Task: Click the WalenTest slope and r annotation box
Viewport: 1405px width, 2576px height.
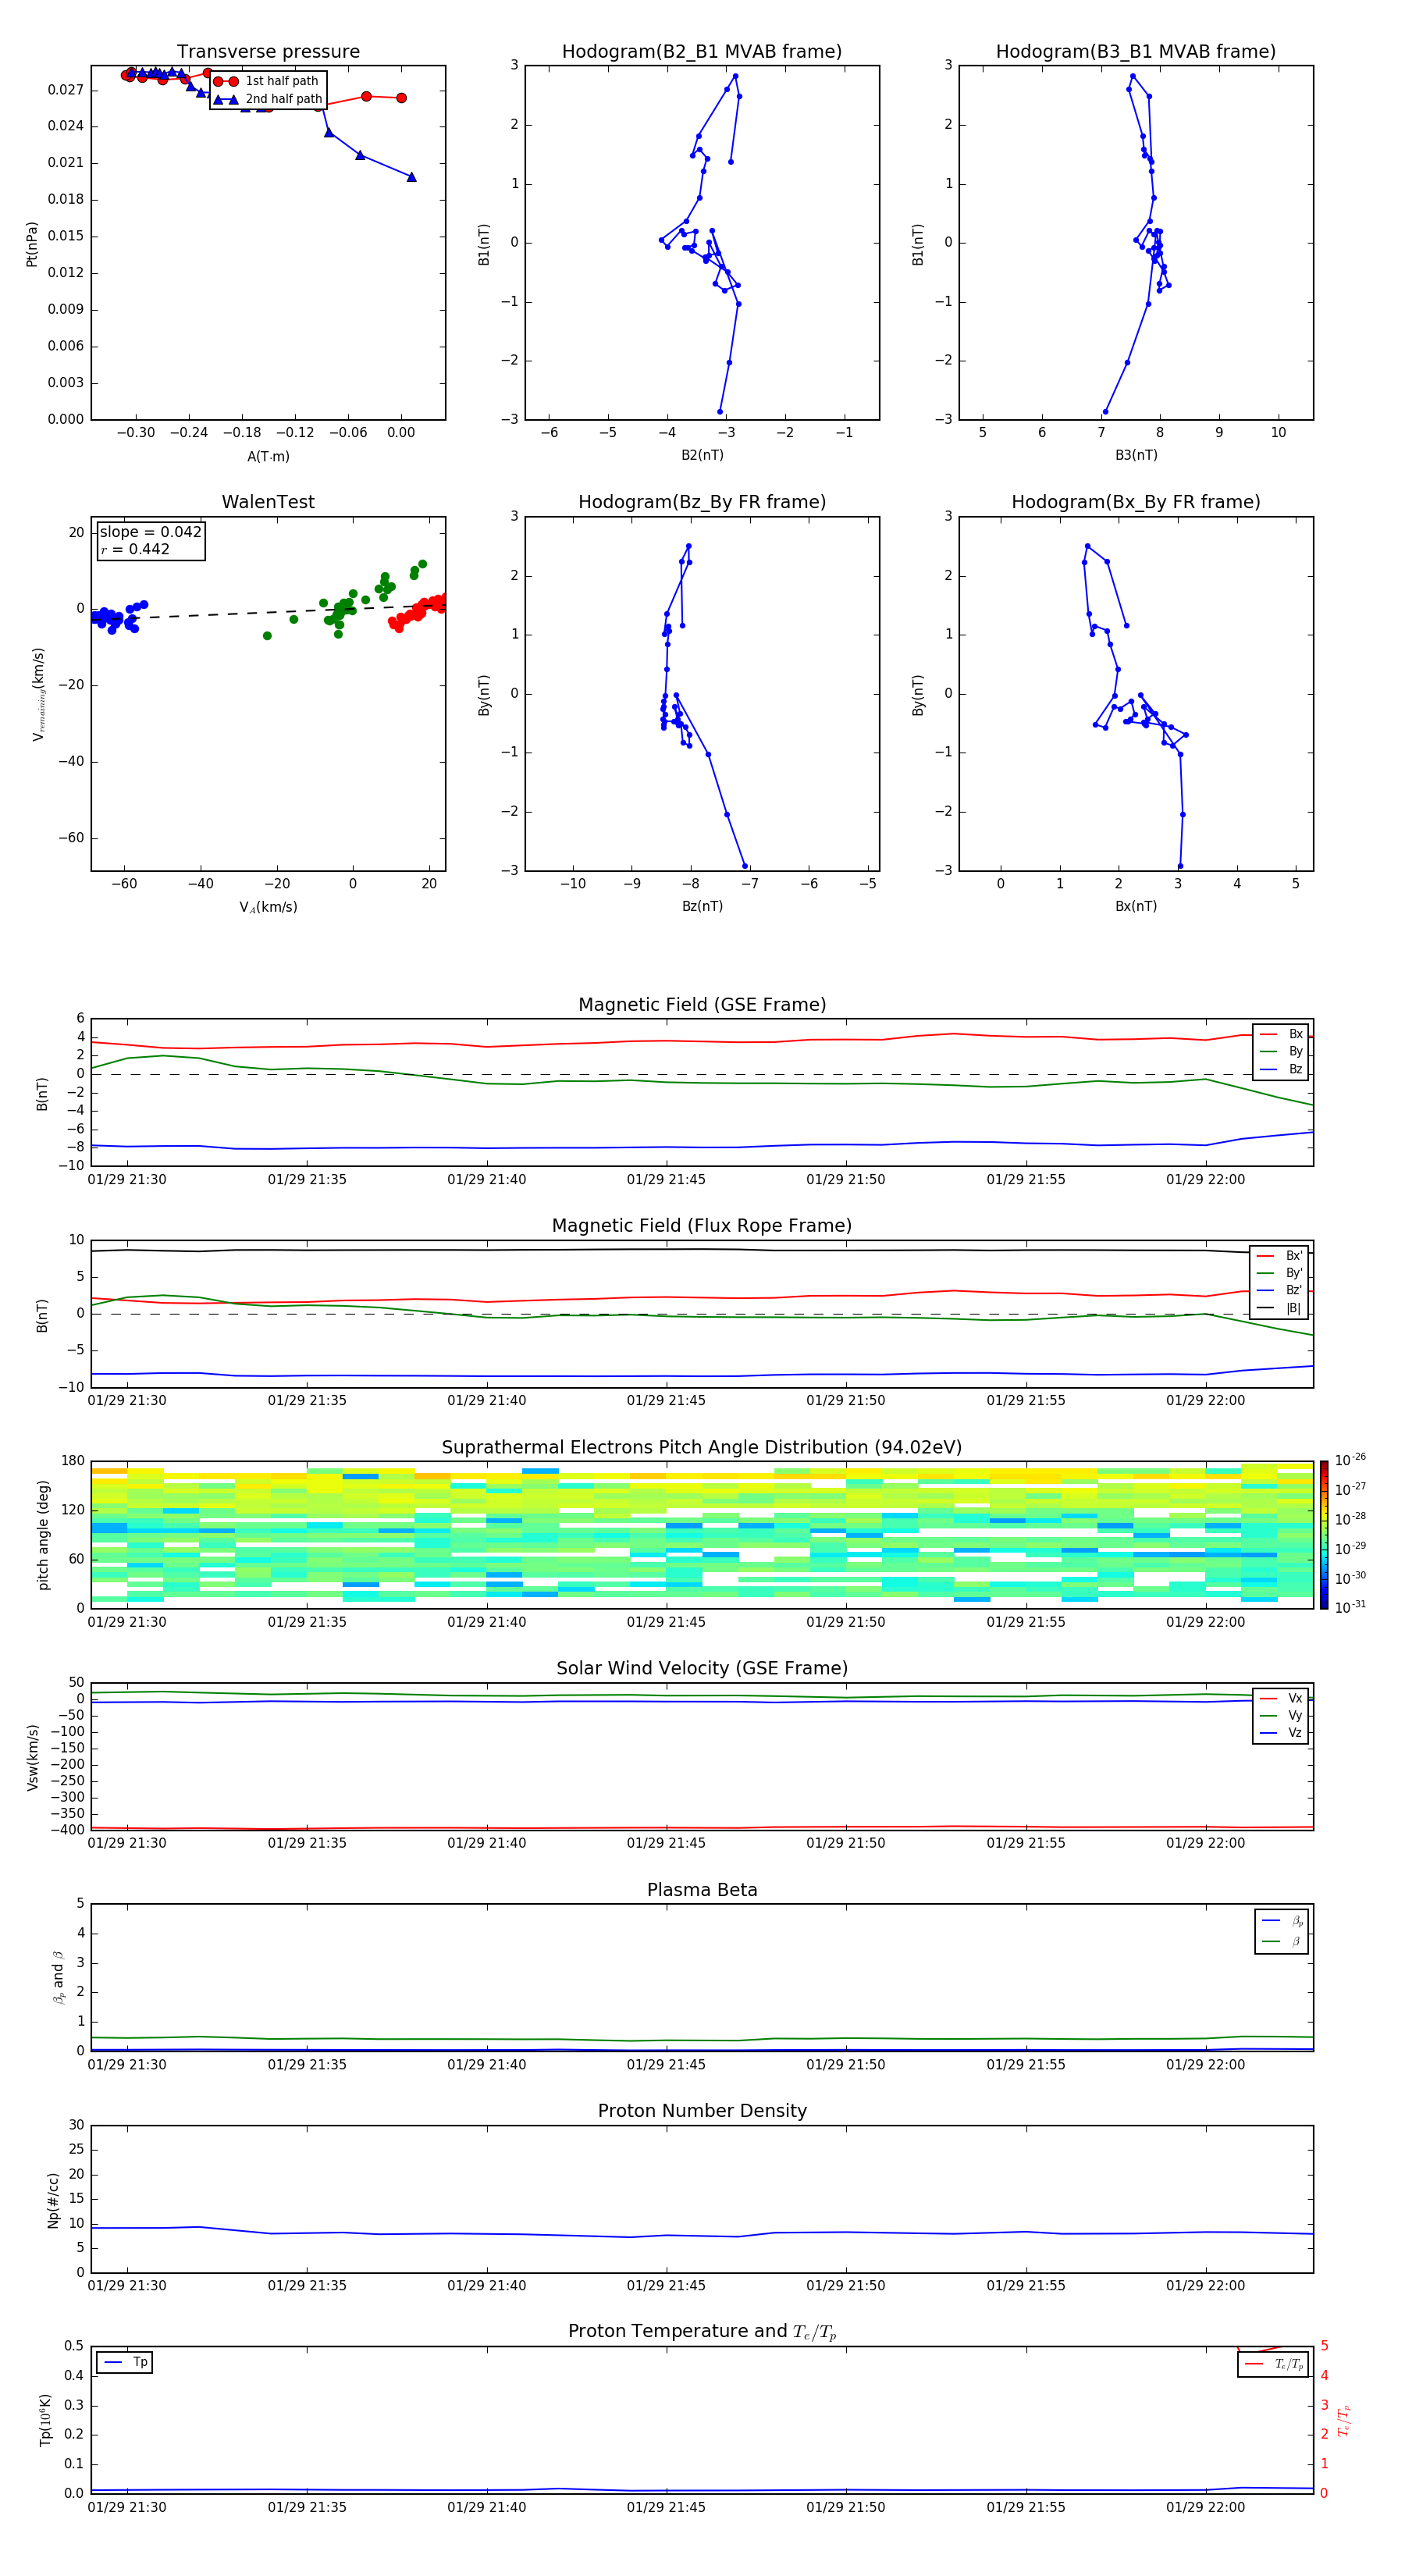Action: click(151, 540)
